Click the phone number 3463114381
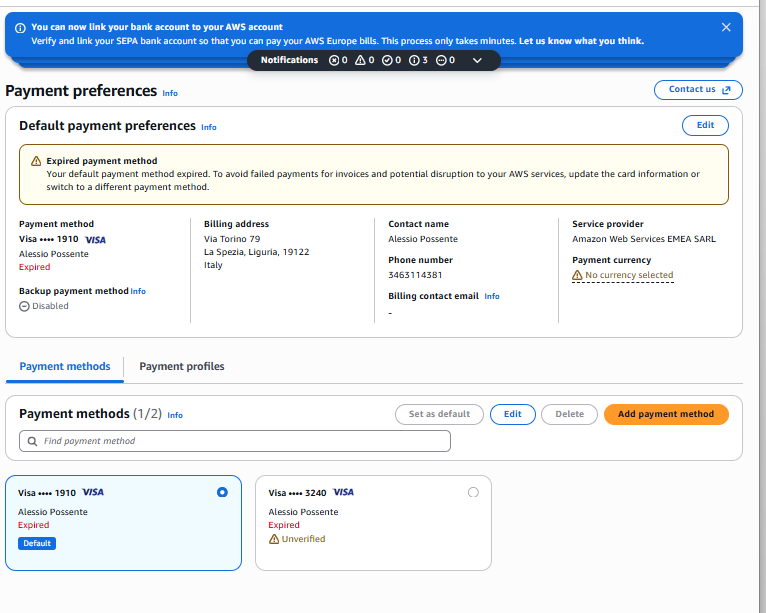The width and height of the screenshot is (766, 613). tap(415, 275)
